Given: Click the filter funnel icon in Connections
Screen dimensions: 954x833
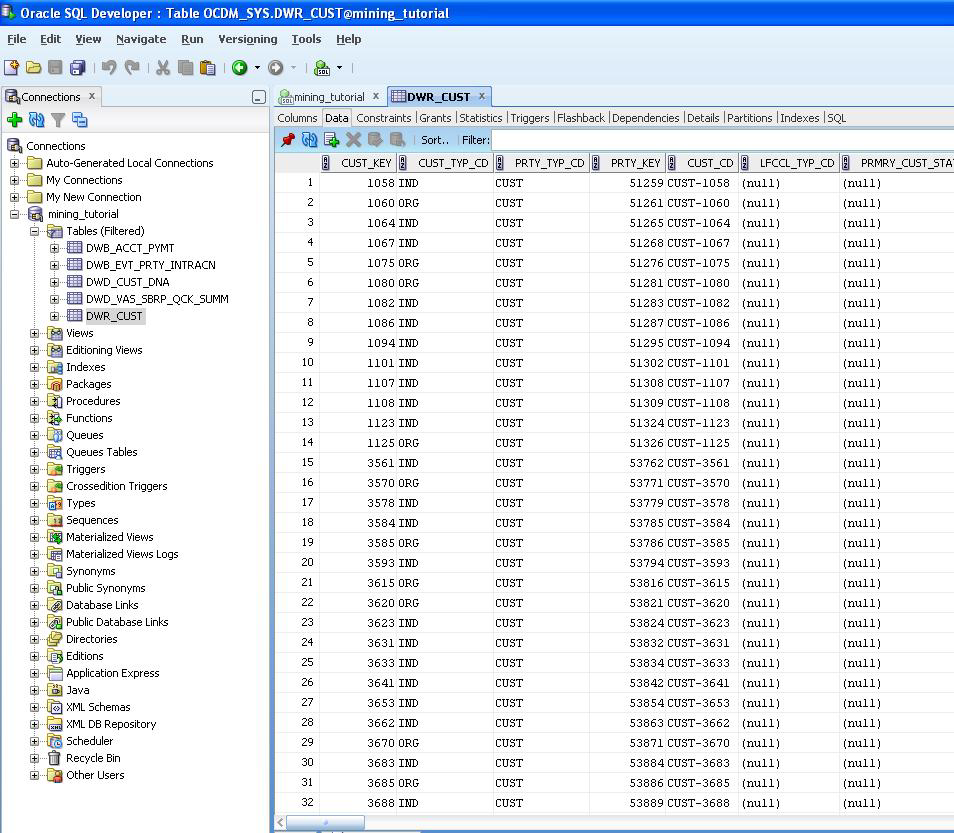Looking at the screenshot, I should pyautogui.click(x=58, y=120).
